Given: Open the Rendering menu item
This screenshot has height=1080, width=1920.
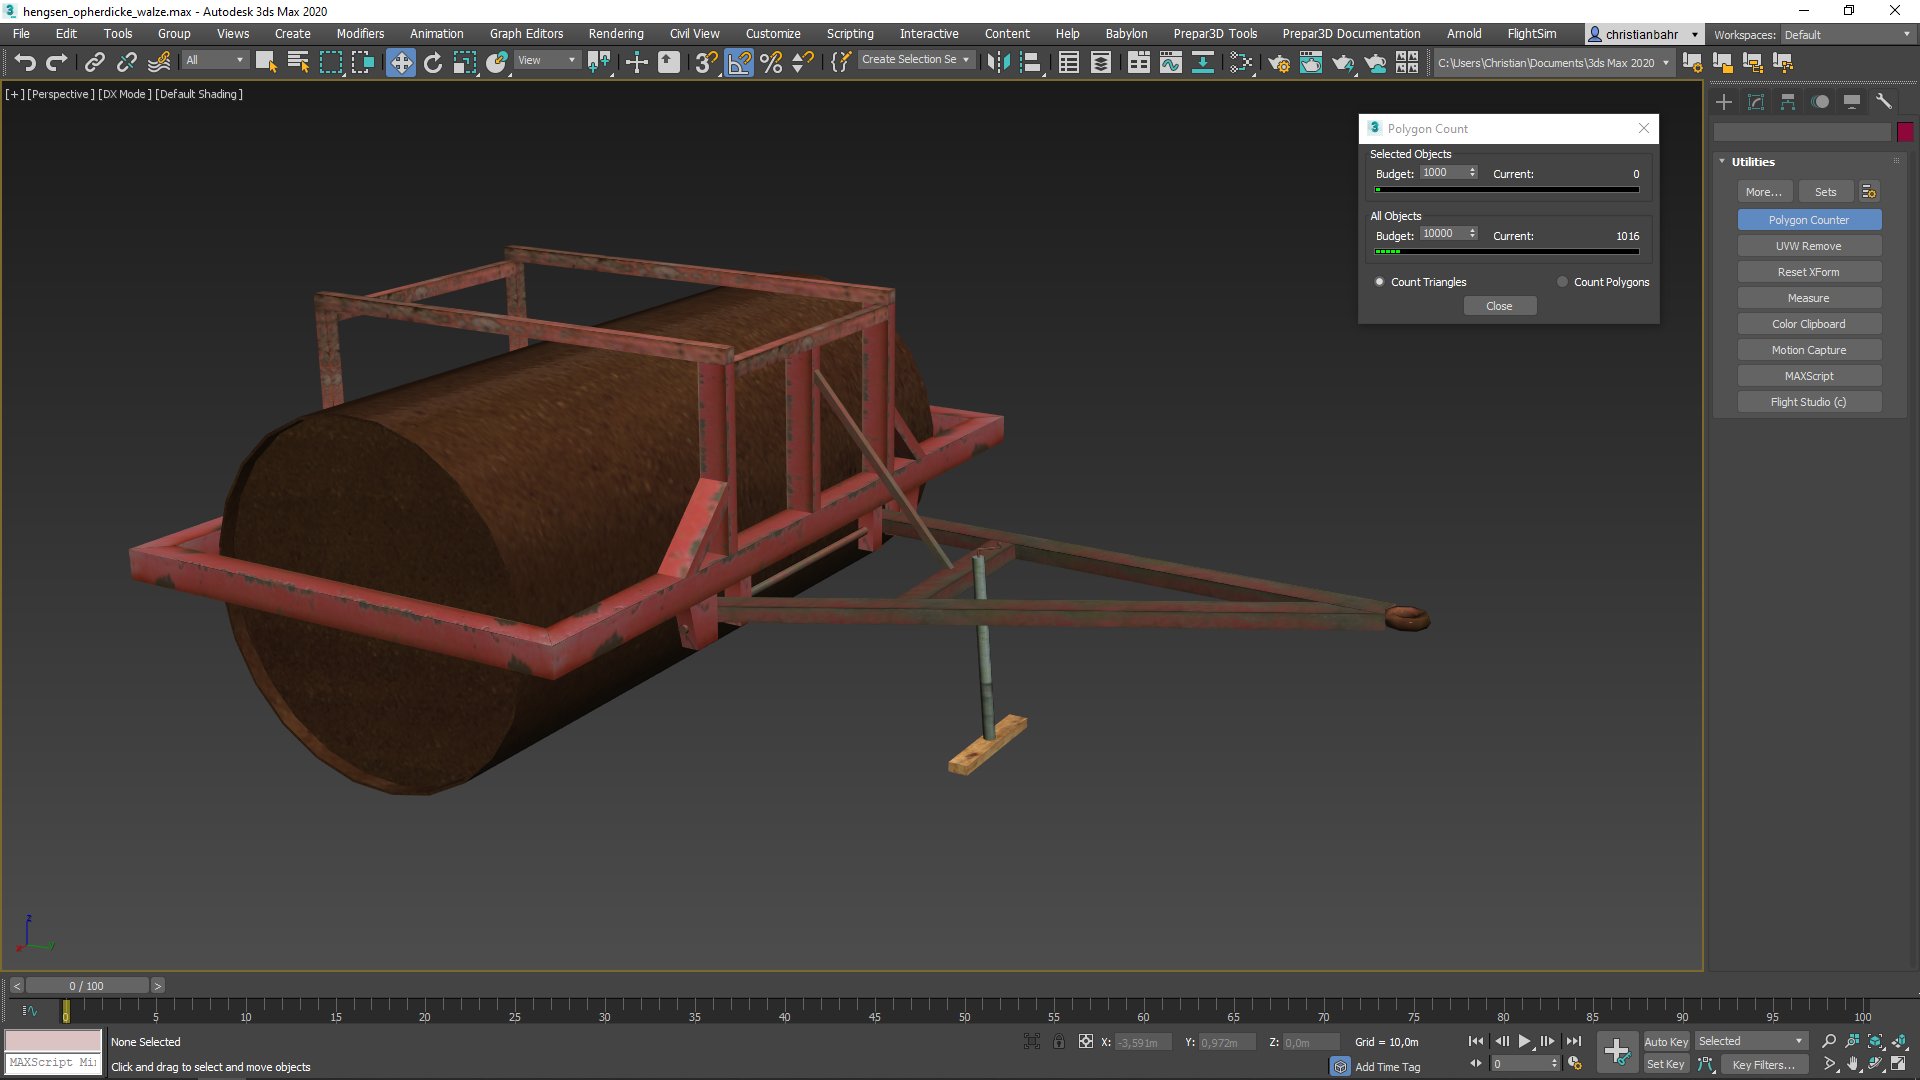Looking at the screenshot, I should point(616,33).
